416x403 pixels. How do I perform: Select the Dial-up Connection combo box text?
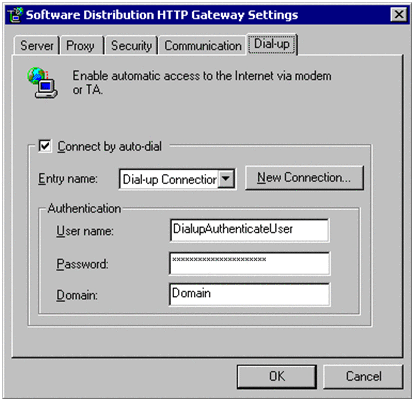169,179
